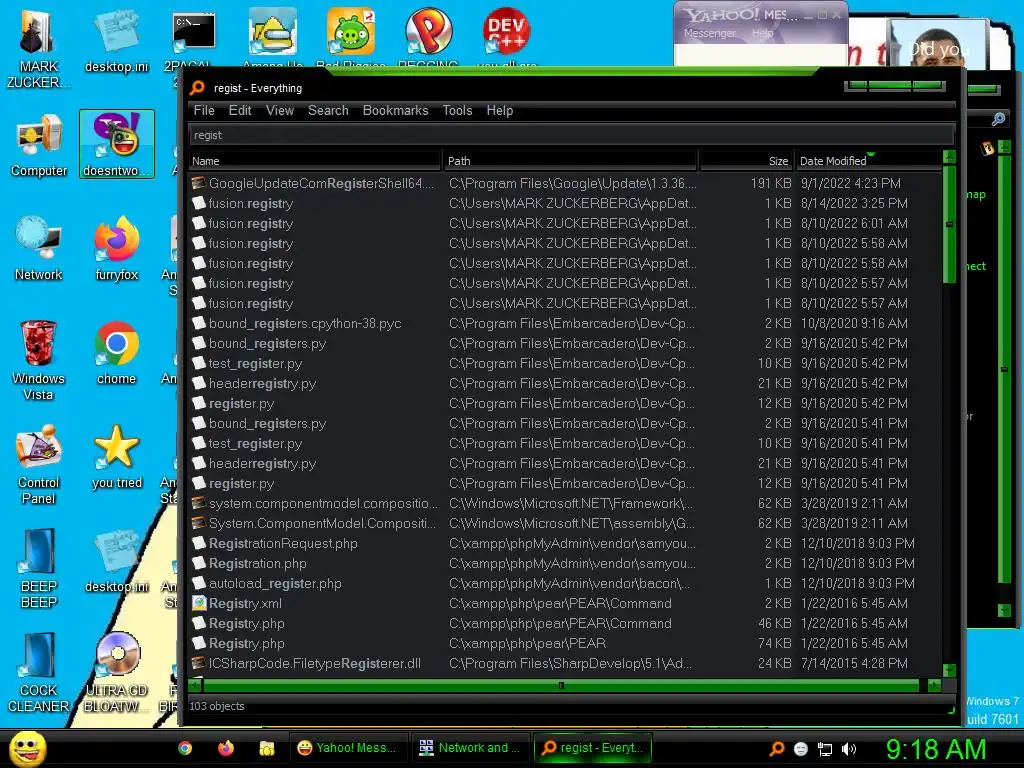Open the ULTRA CD BLOATW... disc icon

pos(117,673)
